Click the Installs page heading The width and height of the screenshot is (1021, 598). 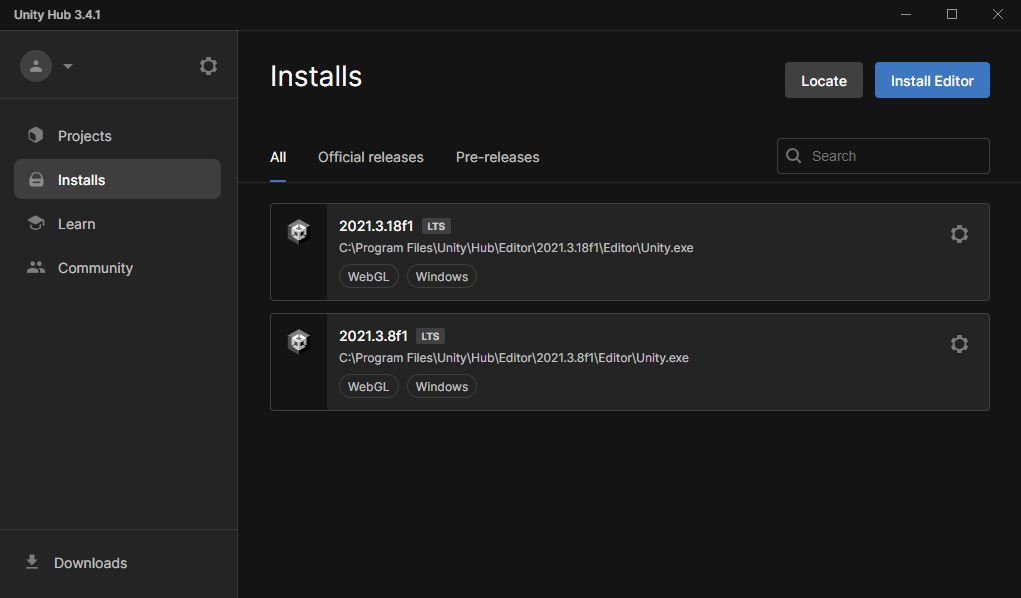[316, 76]
